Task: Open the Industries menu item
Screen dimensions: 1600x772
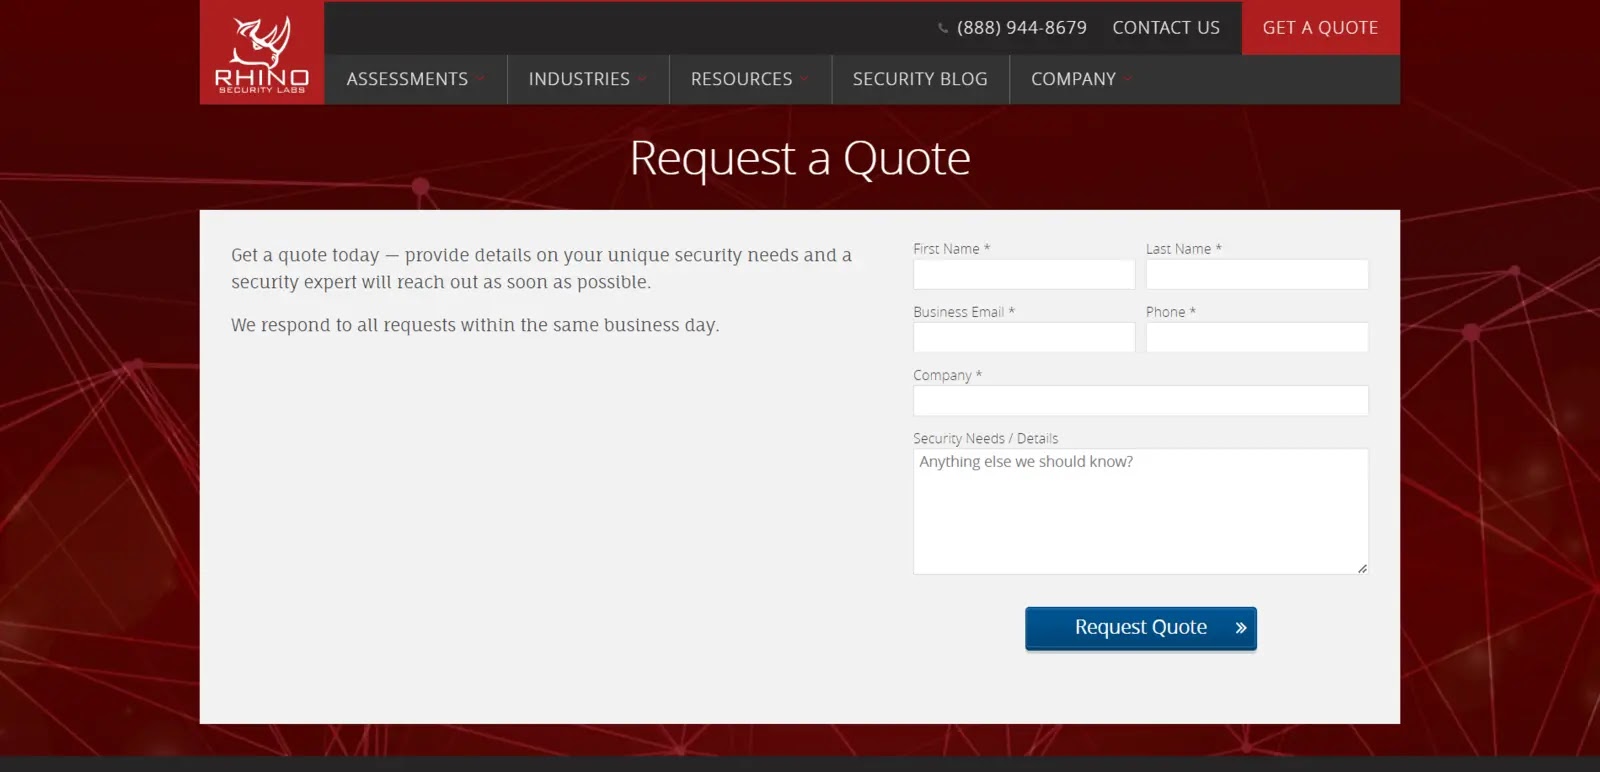Action: (x=579, y=79)
